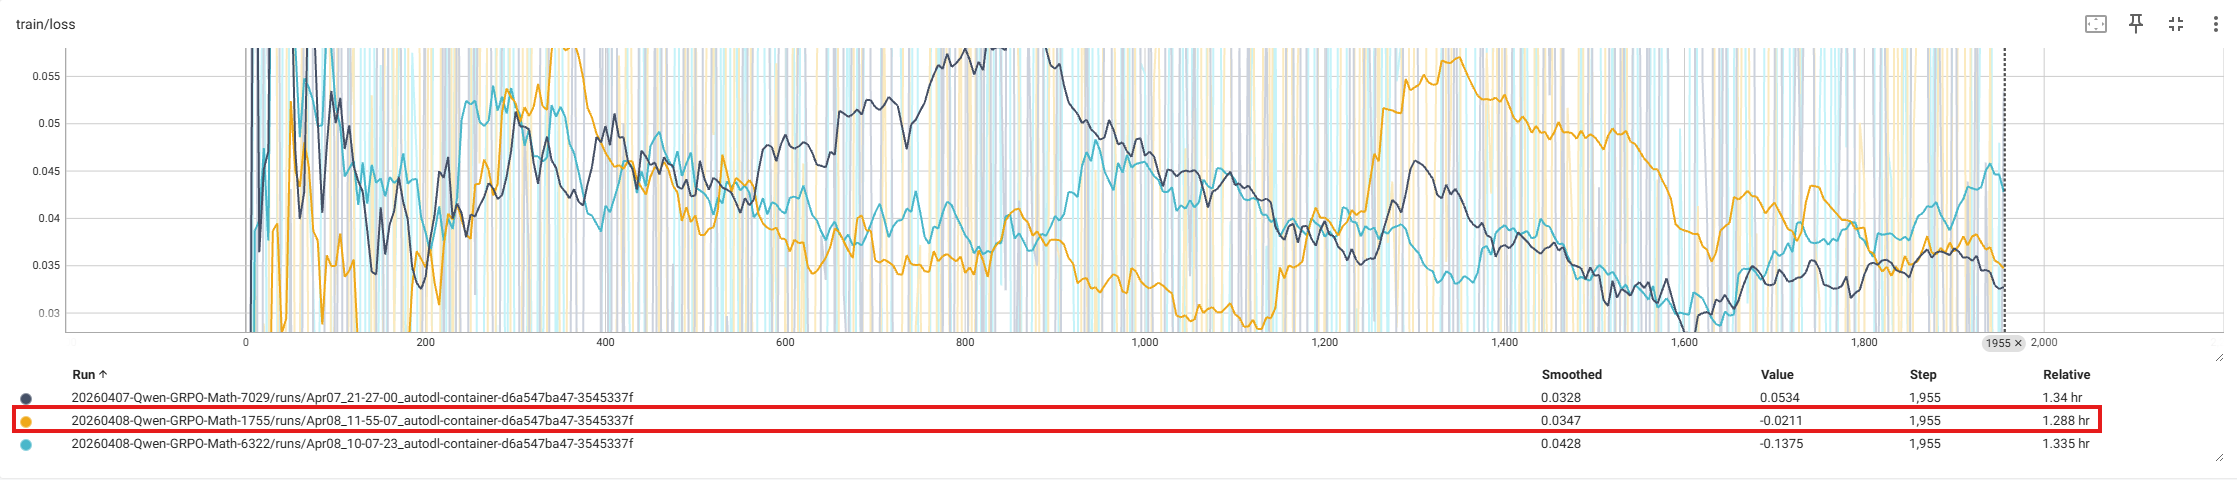Click the Step column header
This screenshot has width=2237, height=480.
click(x=1922, y=375)
